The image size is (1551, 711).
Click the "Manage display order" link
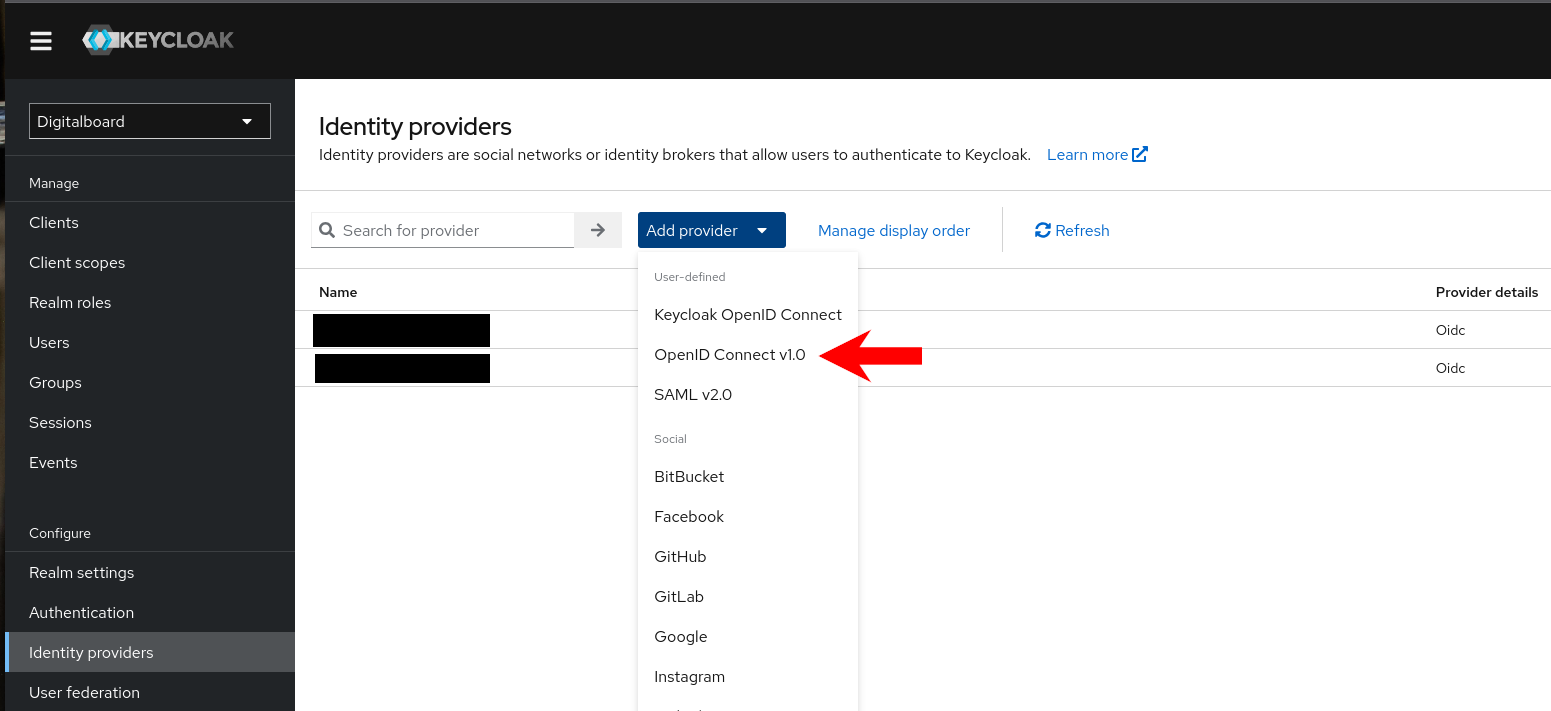[893, 230]
